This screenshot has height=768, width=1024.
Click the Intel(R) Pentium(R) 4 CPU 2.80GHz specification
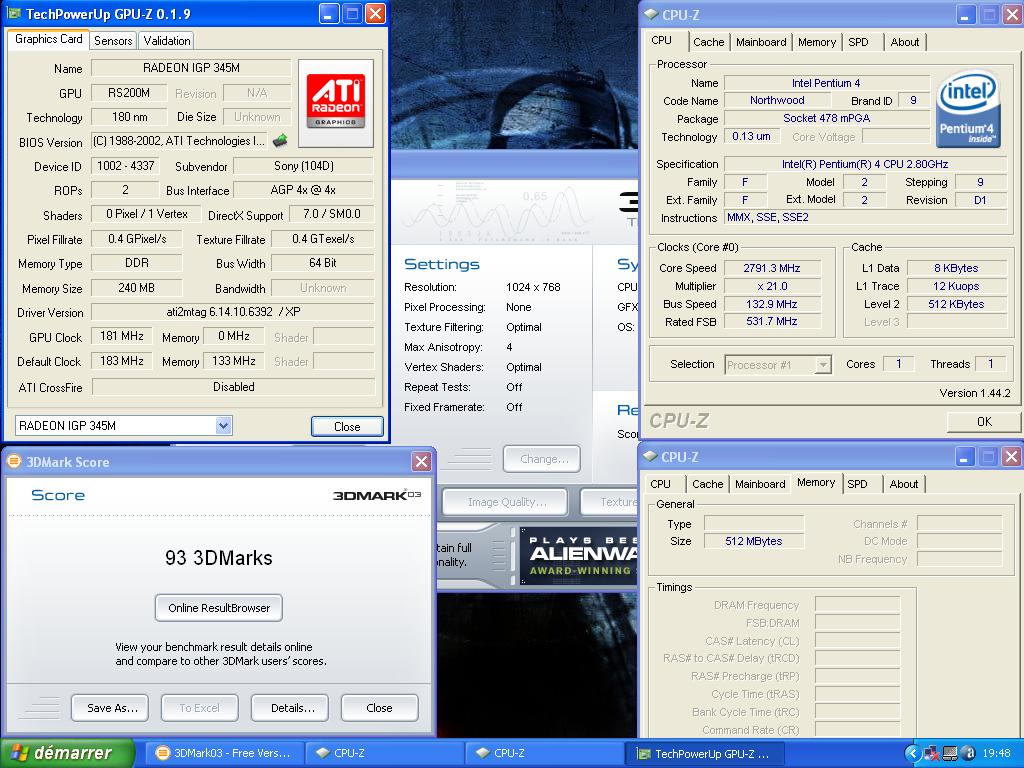click(865, 164)
